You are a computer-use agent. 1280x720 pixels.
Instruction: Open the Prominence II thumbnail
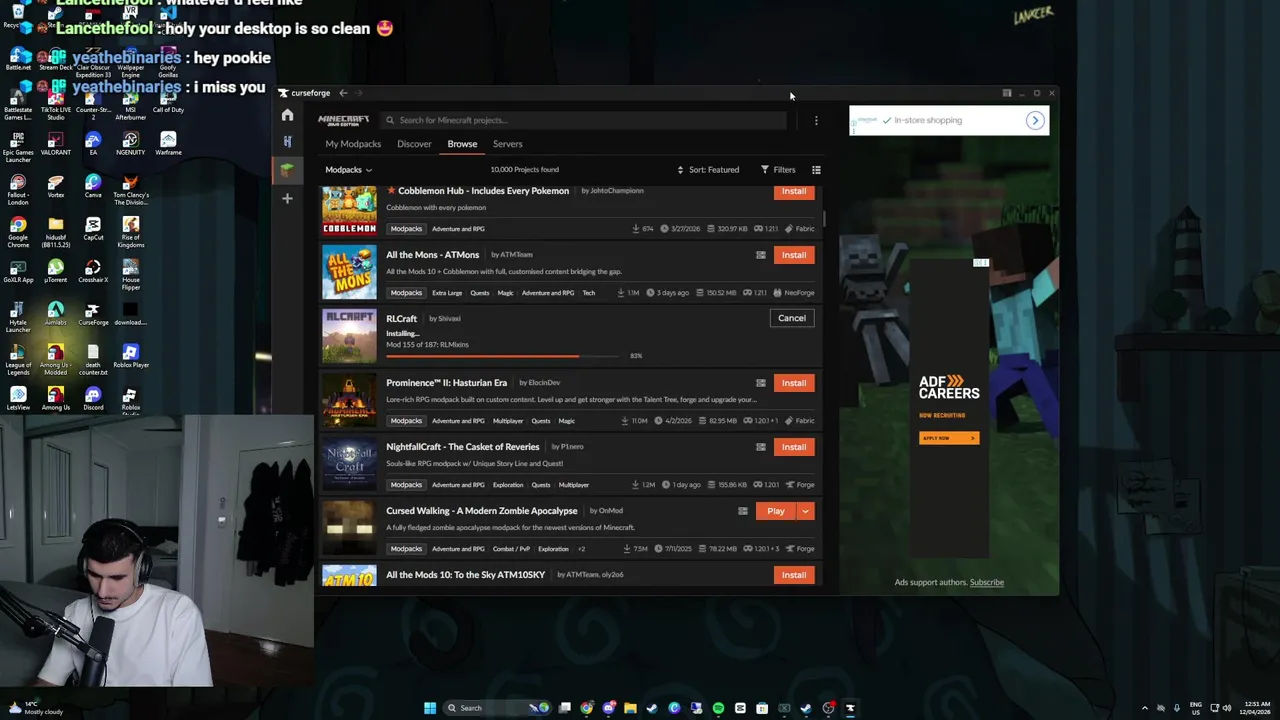[x=349, y=399]
